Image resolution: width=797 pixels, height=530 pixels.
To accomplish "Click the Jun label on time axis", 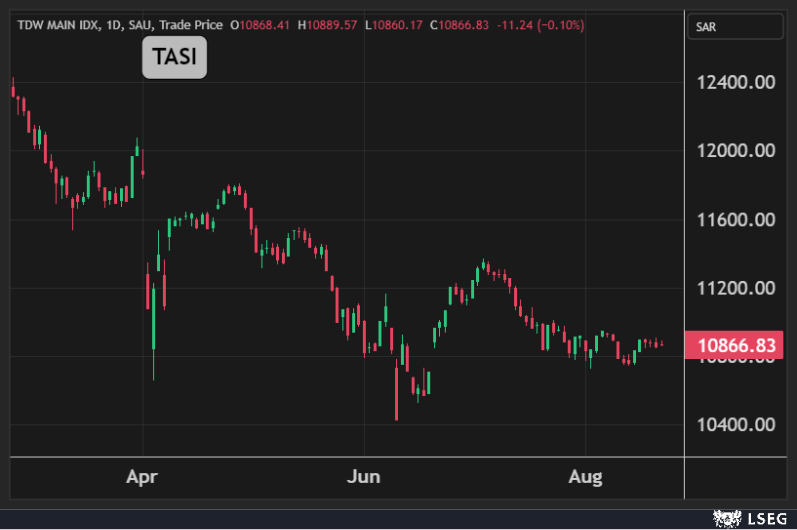I will tap(364, 477).
